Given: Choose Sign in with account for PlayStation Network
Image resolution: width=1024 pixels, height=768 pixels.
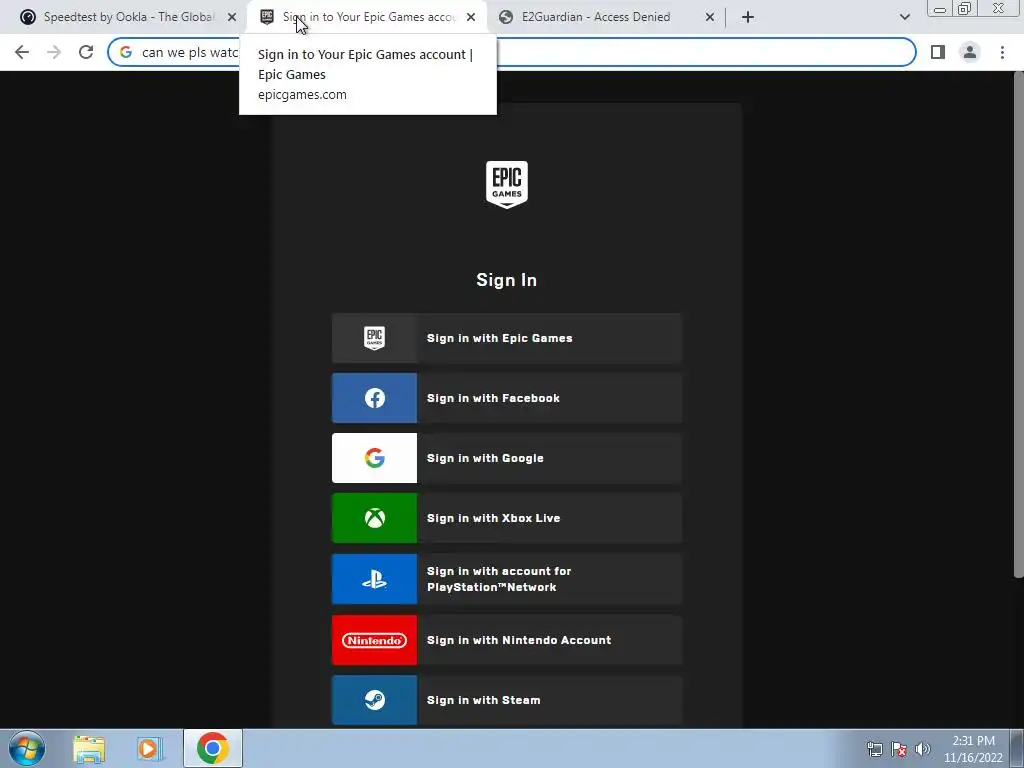Looking at the screenshot, I should tap(507, 579).
